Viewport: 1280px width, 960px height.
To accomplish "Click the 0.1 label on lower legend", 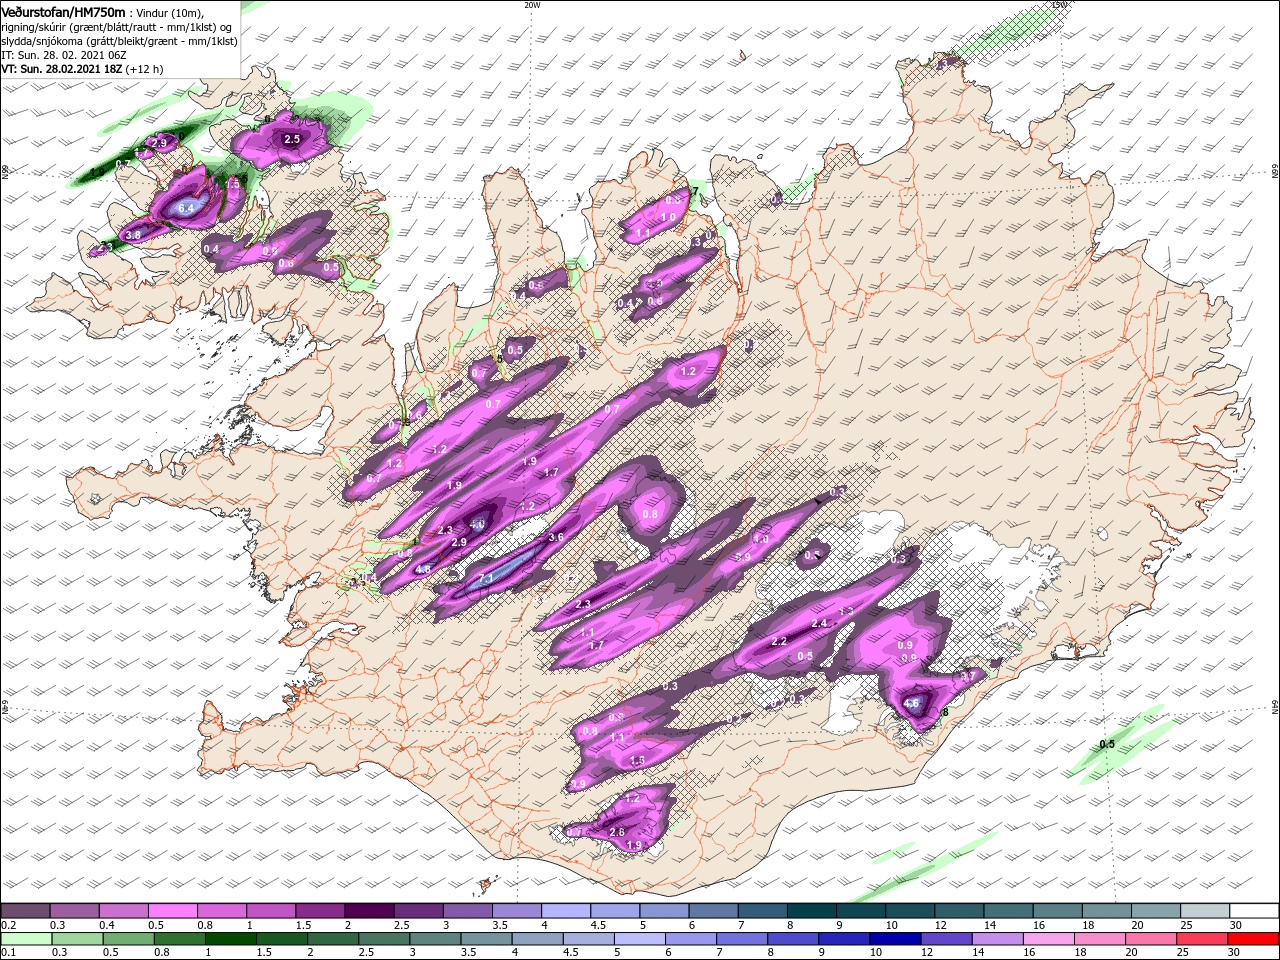I will tap(9, 952).
